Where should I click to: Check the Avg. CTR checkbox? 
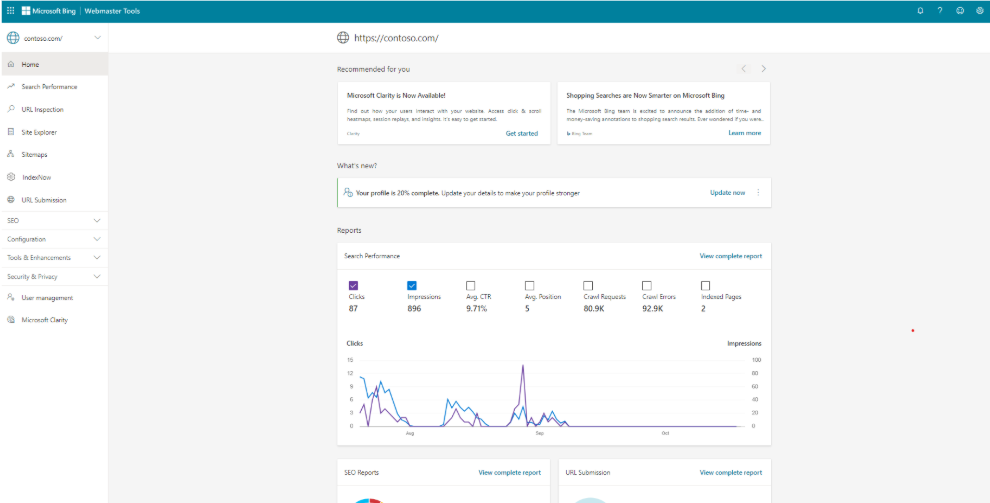[x=470, y=285]
